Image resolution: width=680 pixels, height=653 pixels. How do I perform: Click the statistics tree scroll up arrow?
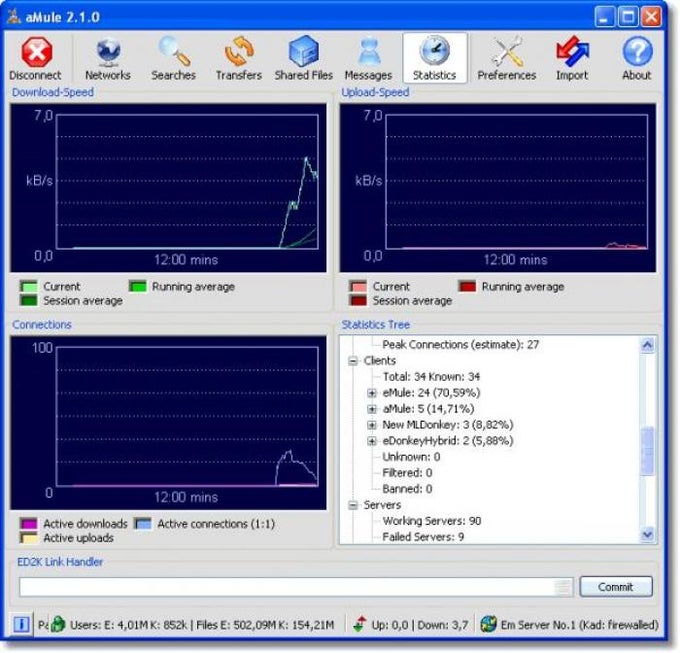click(647, 345)
